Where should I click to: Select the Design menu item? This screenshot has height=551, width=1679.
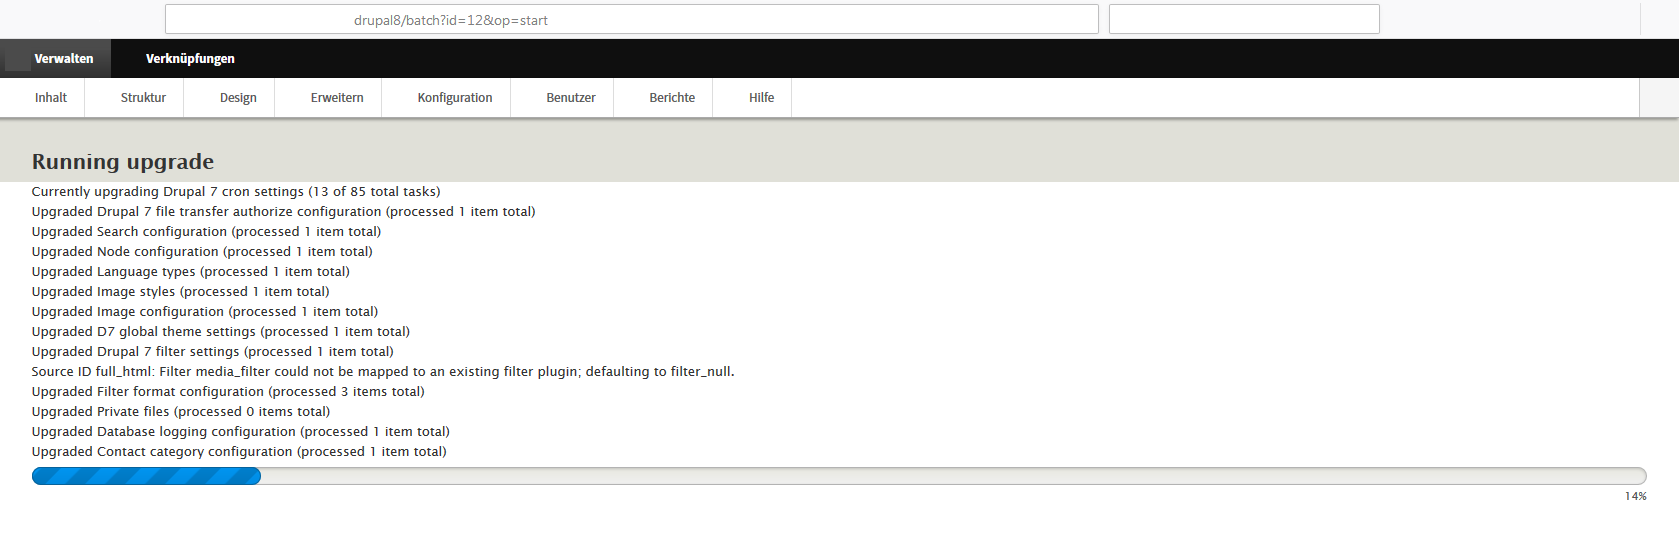[238, 98]
